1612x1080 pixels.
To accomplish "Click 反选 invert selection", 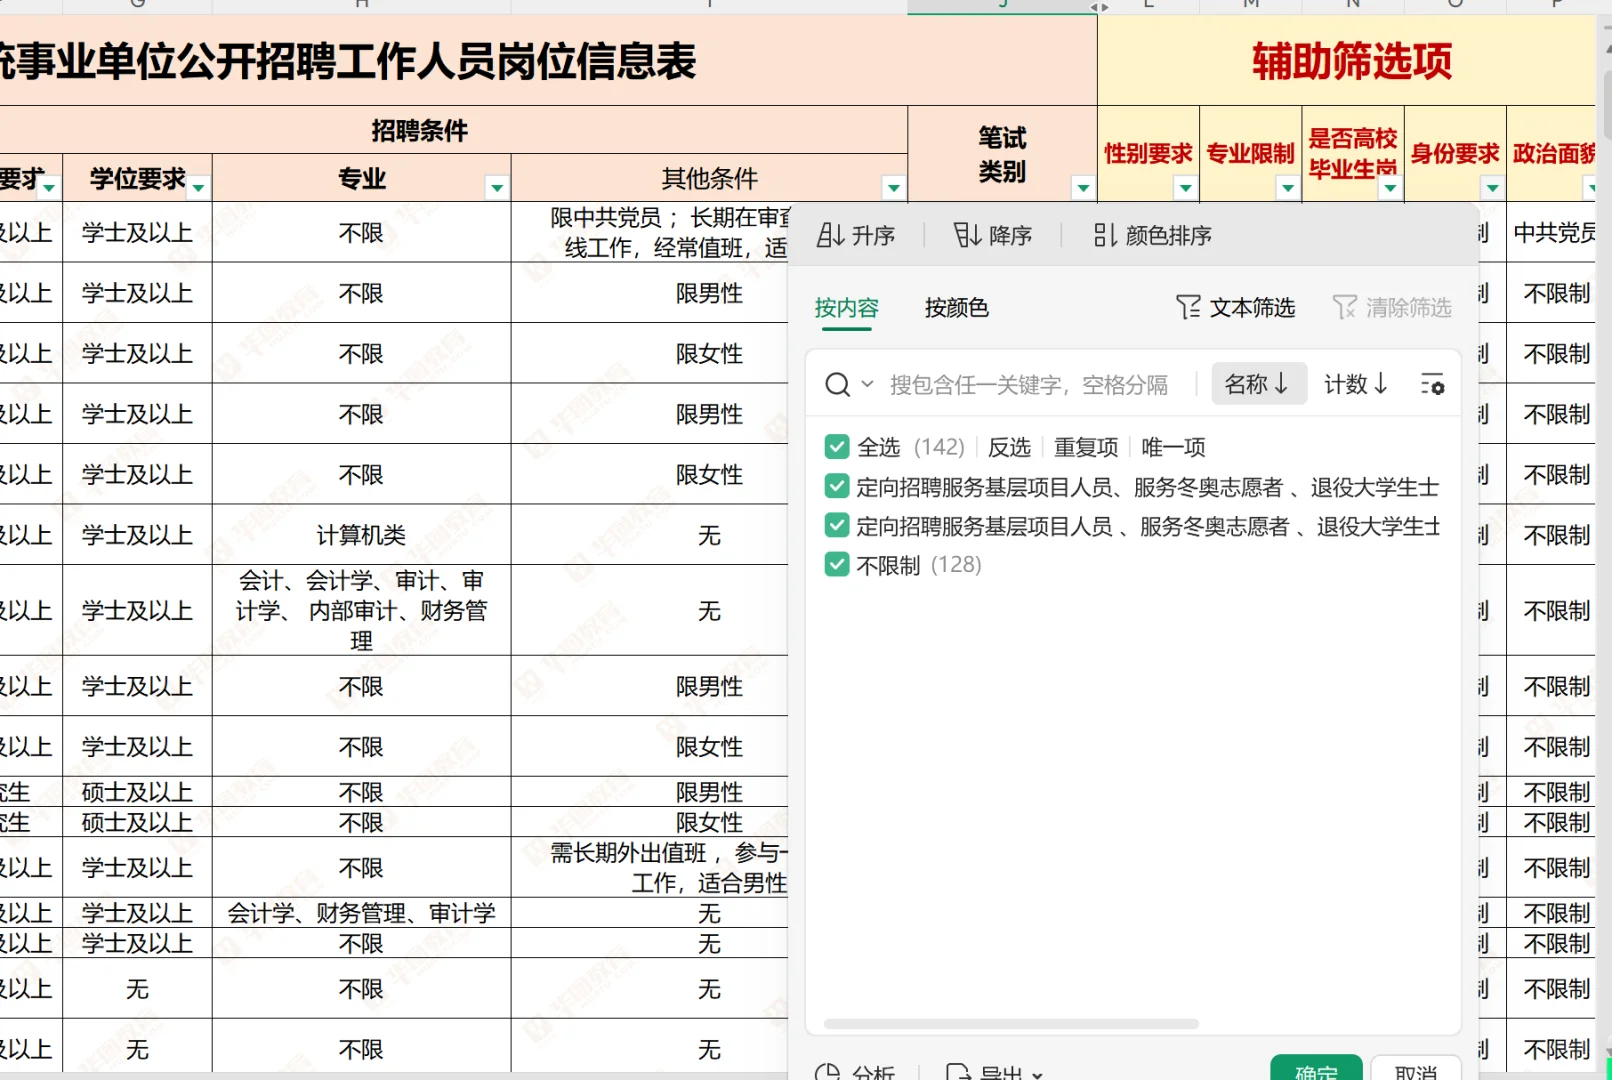I will coord(1009,447).
